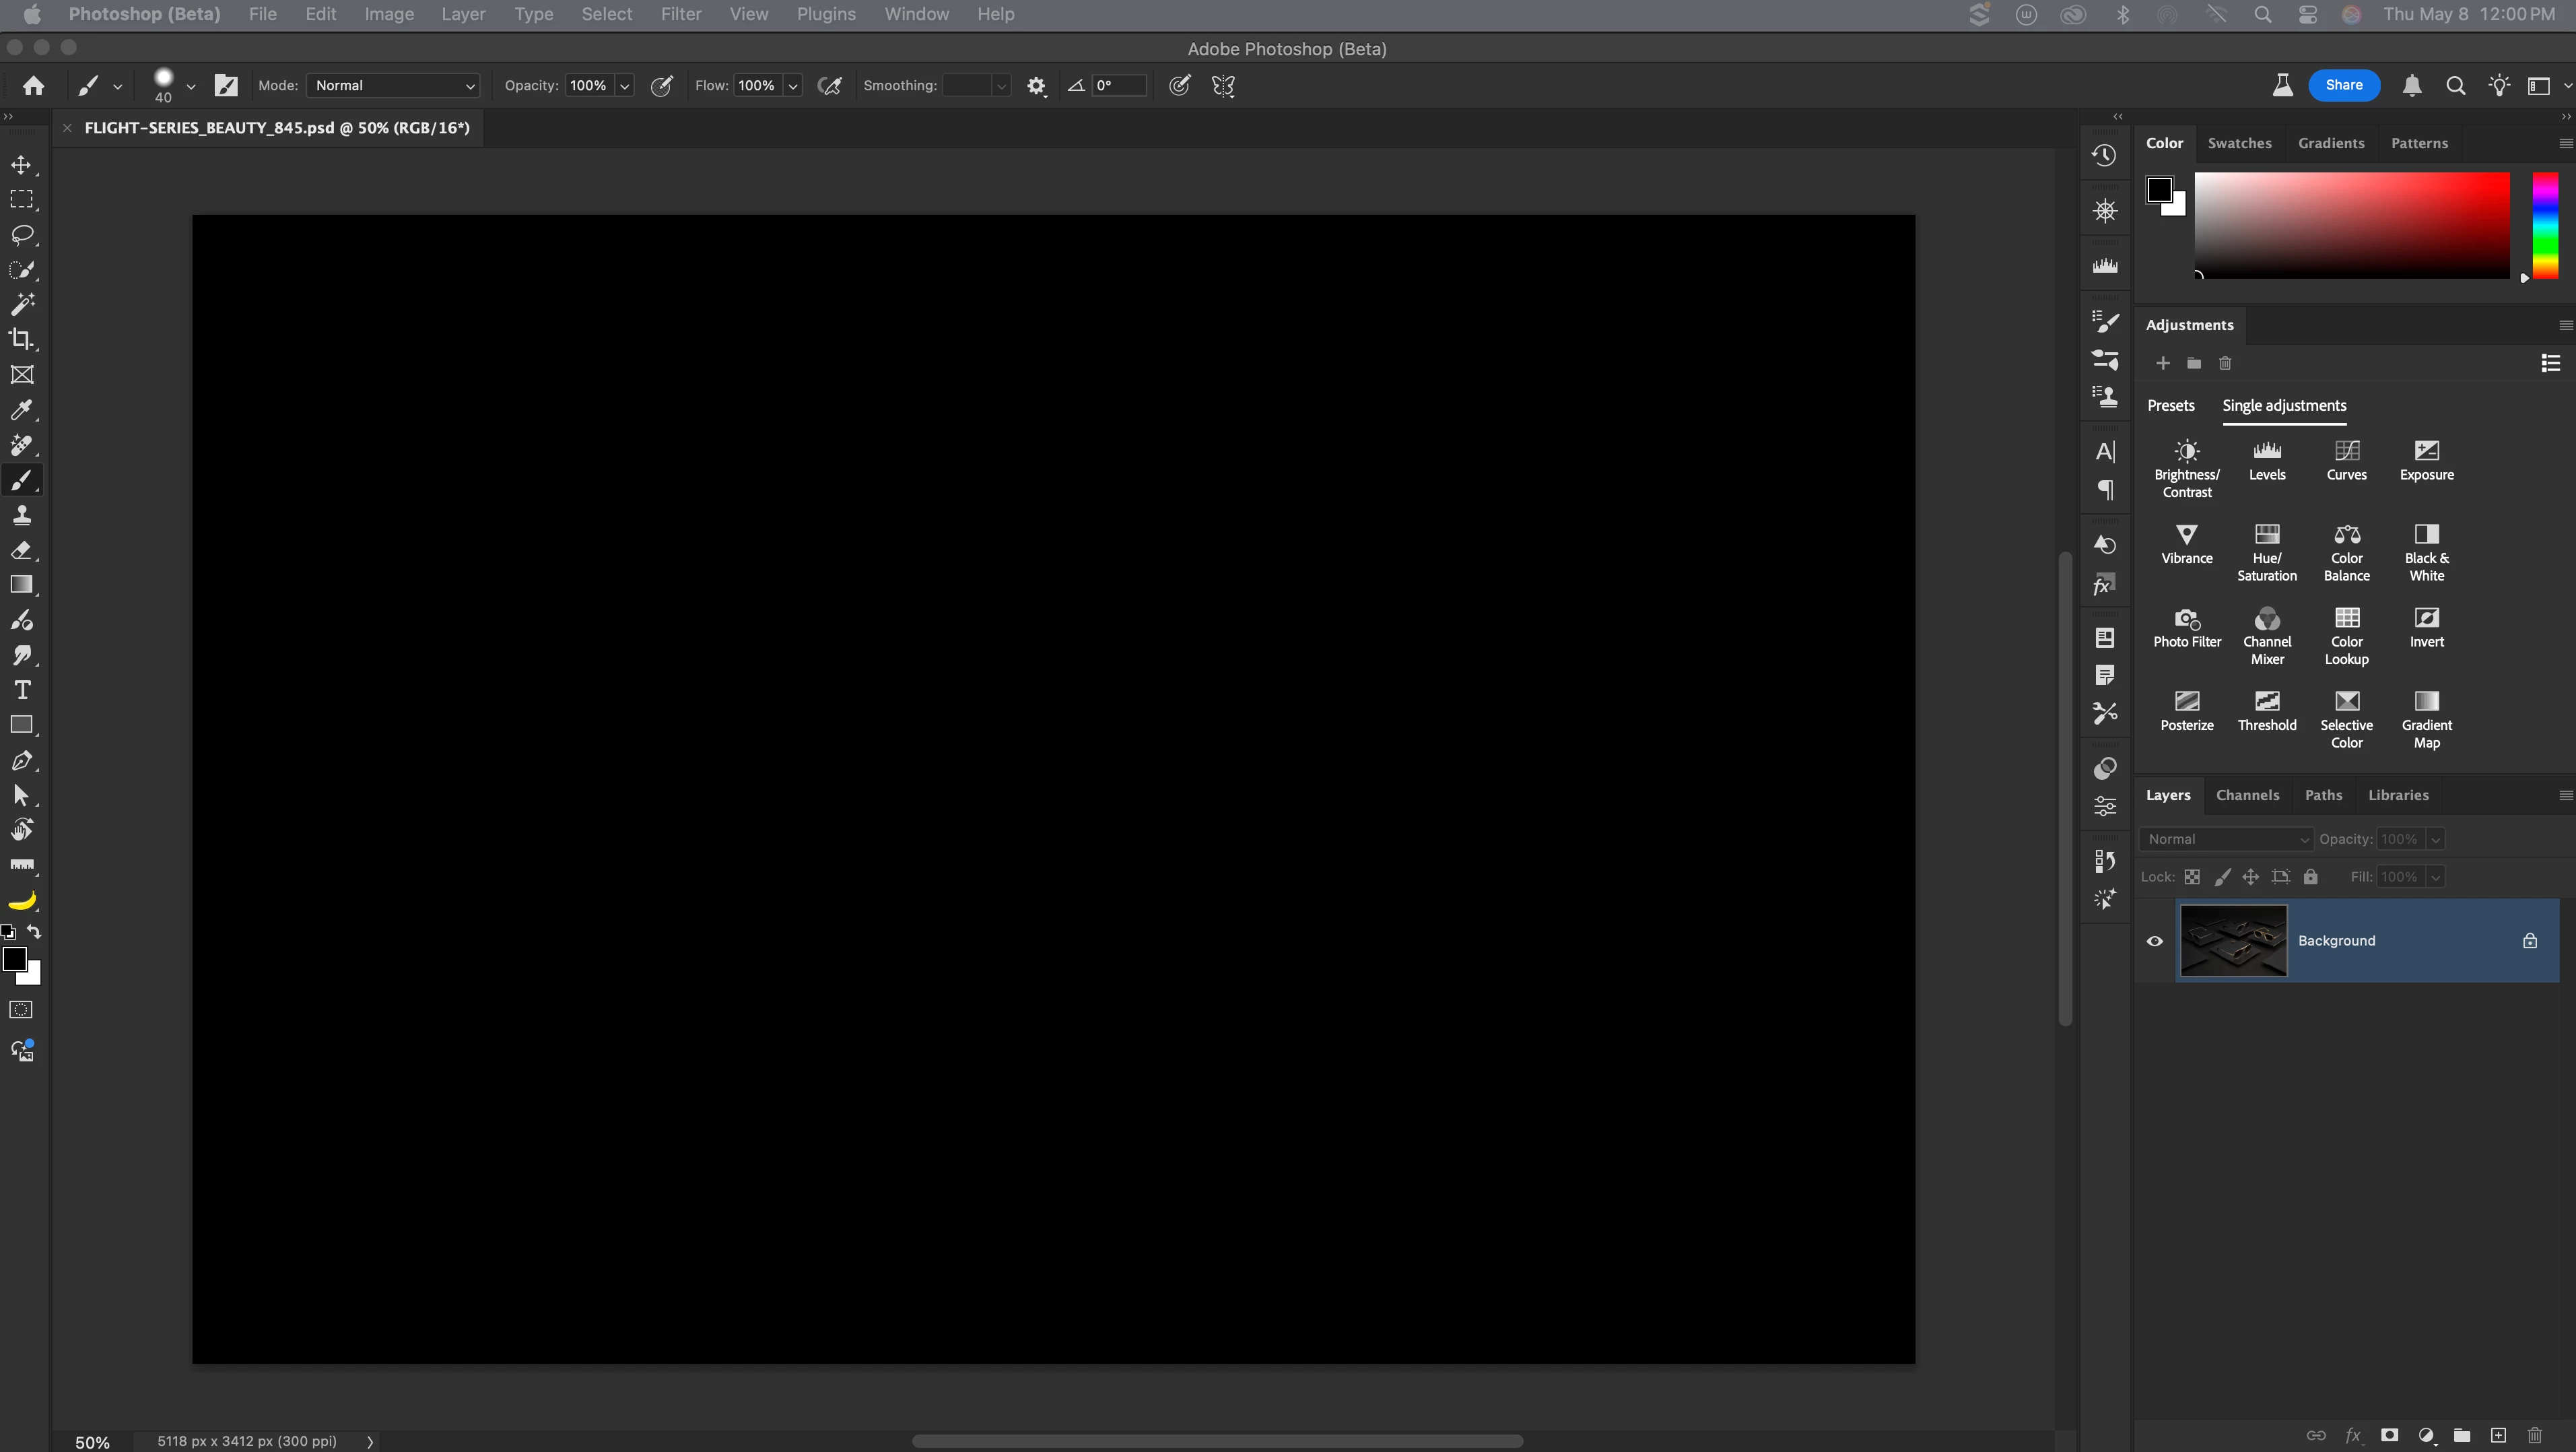The image size is (2576, 1452).
Task: Click the create new layer icon
Action: tap(2498, 1435)
